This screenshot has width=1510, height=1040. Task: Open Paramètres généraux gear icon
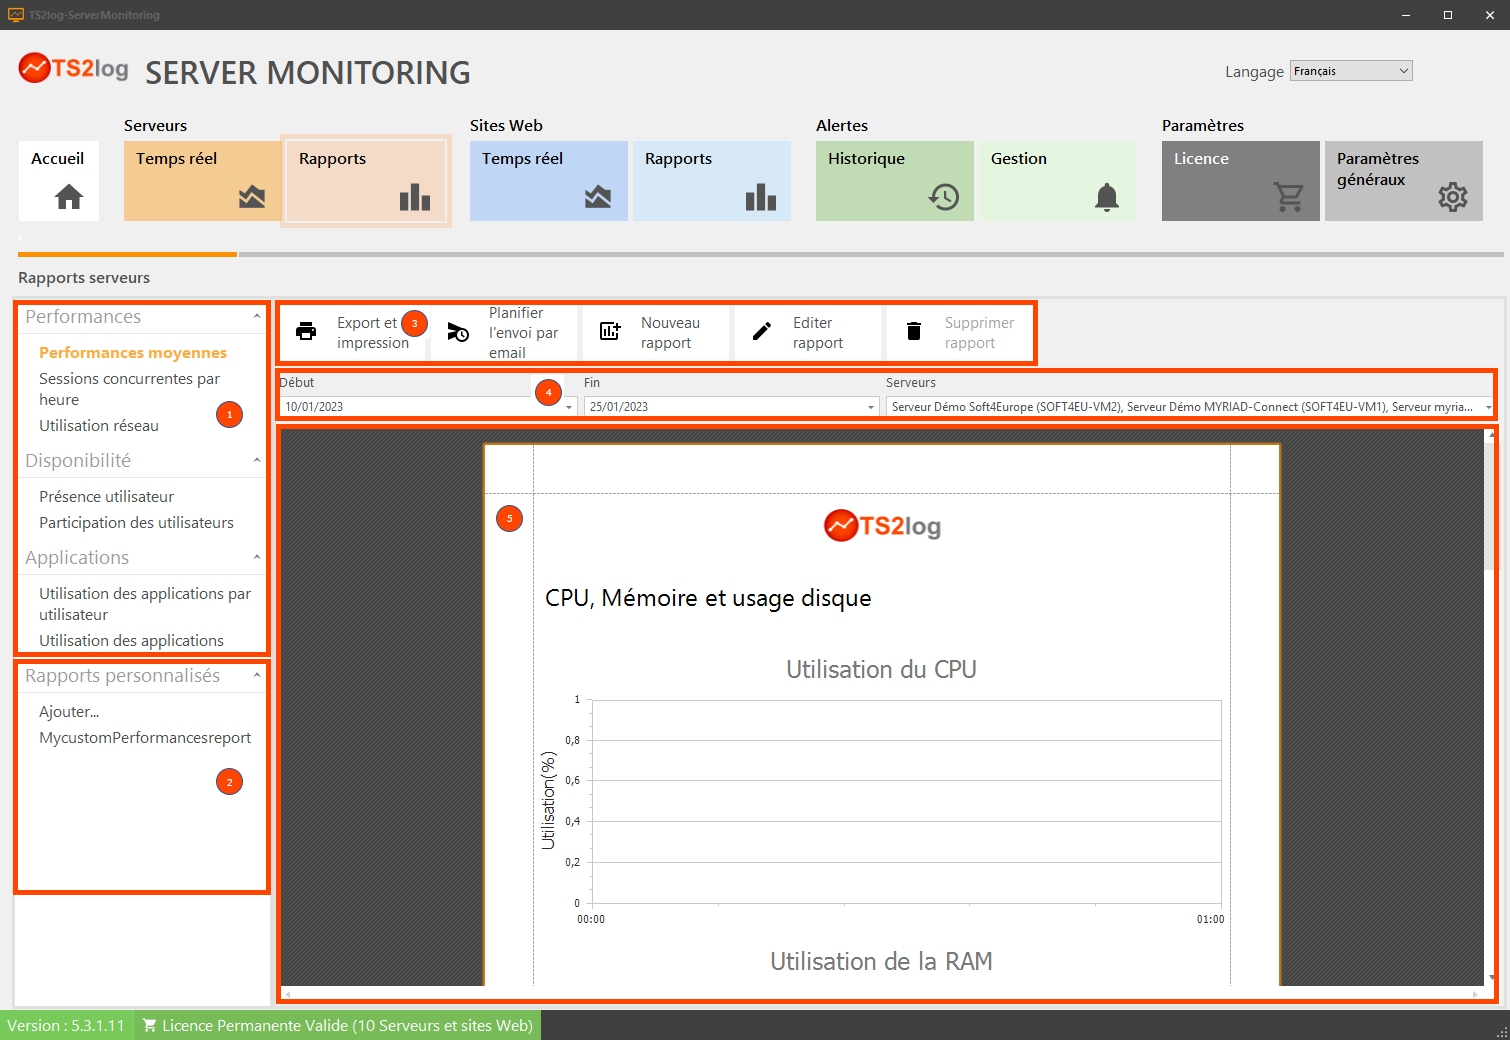[x=1453, y=197]
